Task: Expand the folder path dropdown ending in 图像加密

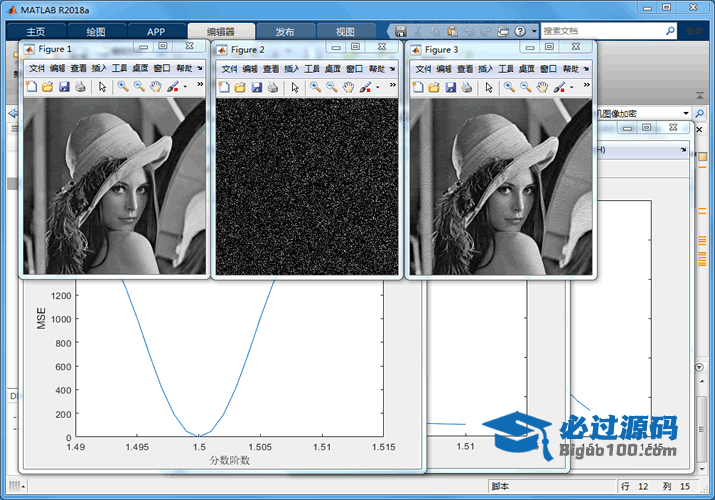Action: 686,113
